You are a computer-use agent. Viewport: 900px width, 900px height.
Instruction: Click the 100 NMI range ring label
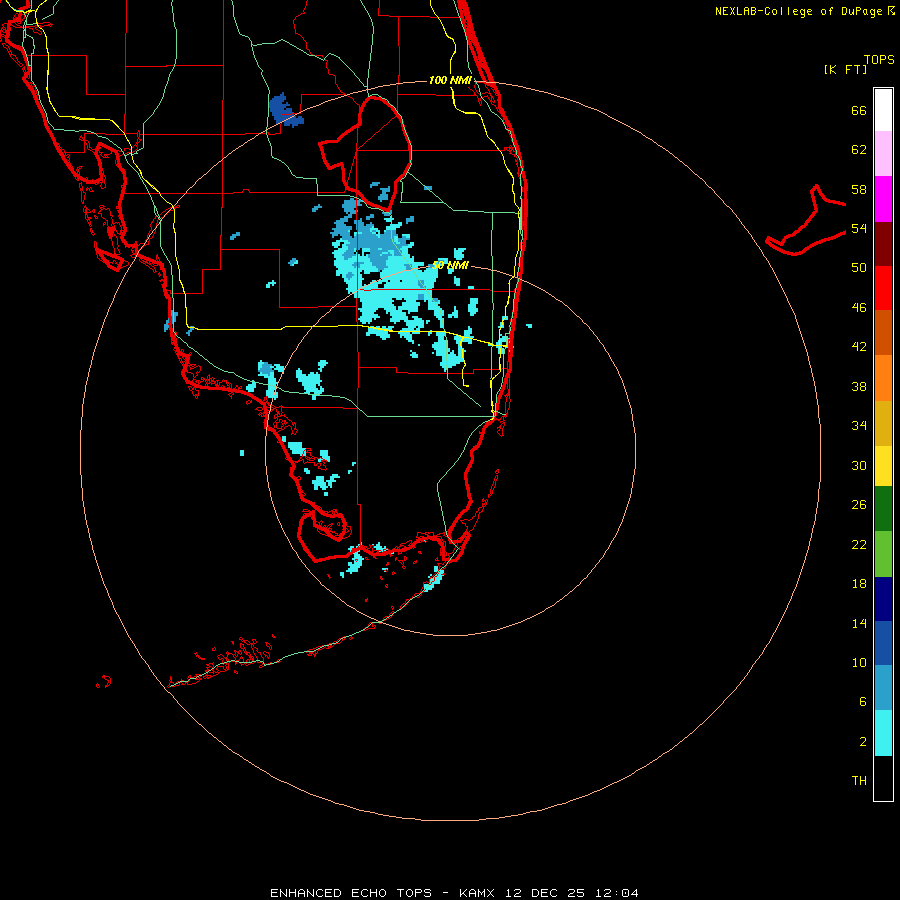(x=451, y=80)
